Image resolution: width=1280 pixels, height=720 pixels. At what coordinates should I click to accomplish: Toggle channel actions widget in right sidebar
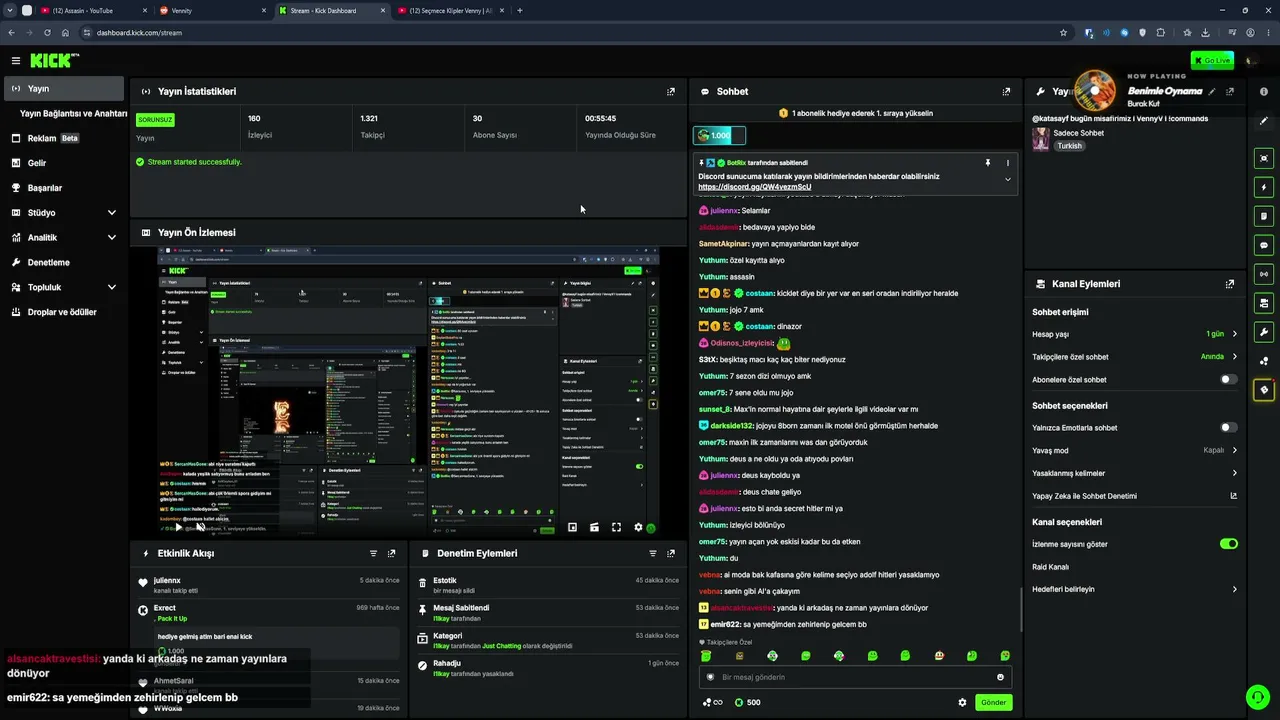click(1264, 303)
